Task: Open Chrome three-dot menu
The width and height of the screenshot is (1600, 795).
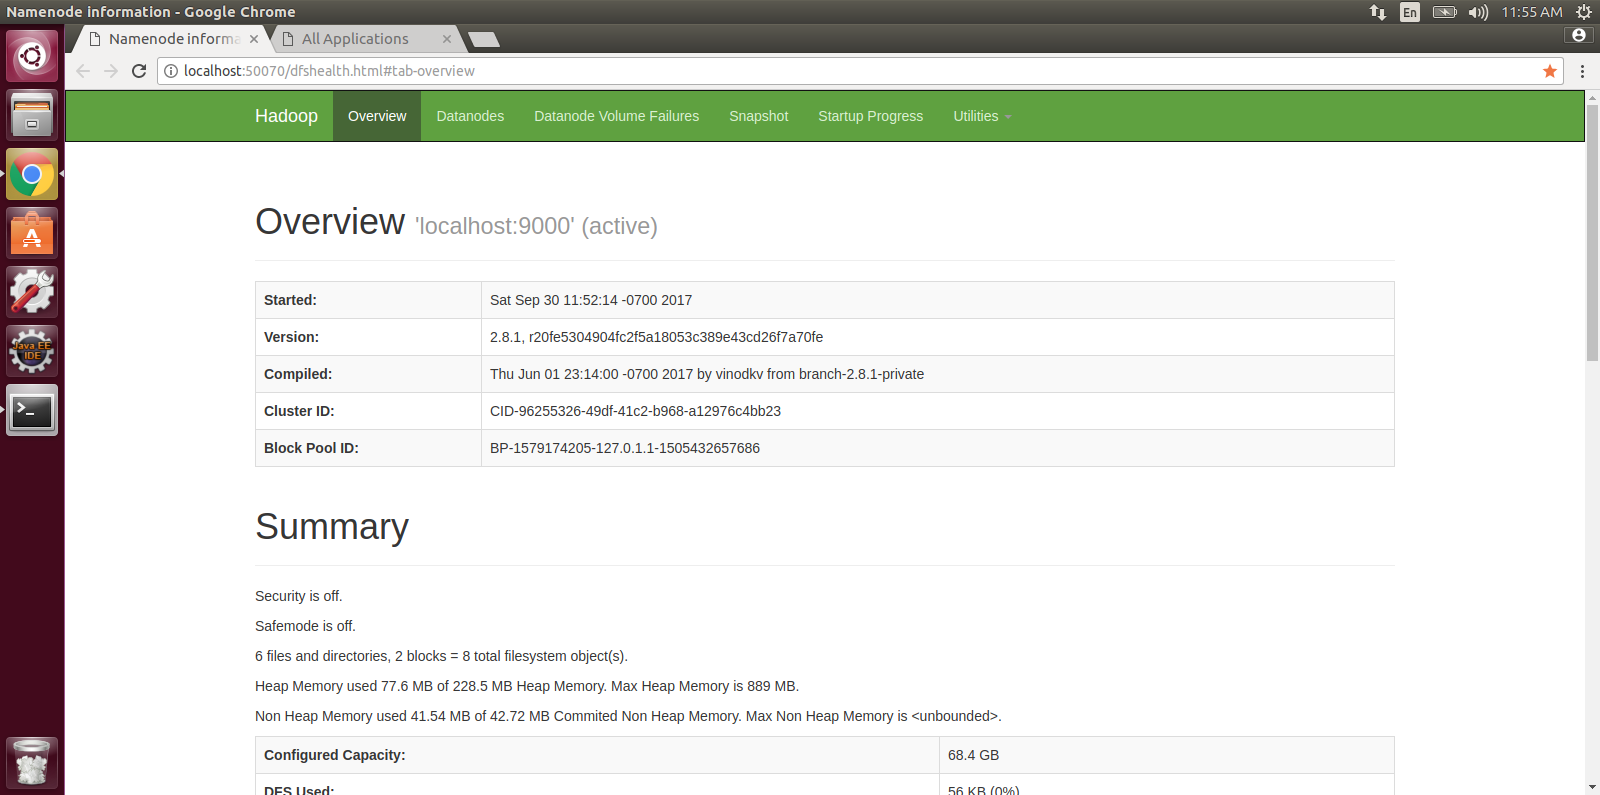Action: point(1582,71)
